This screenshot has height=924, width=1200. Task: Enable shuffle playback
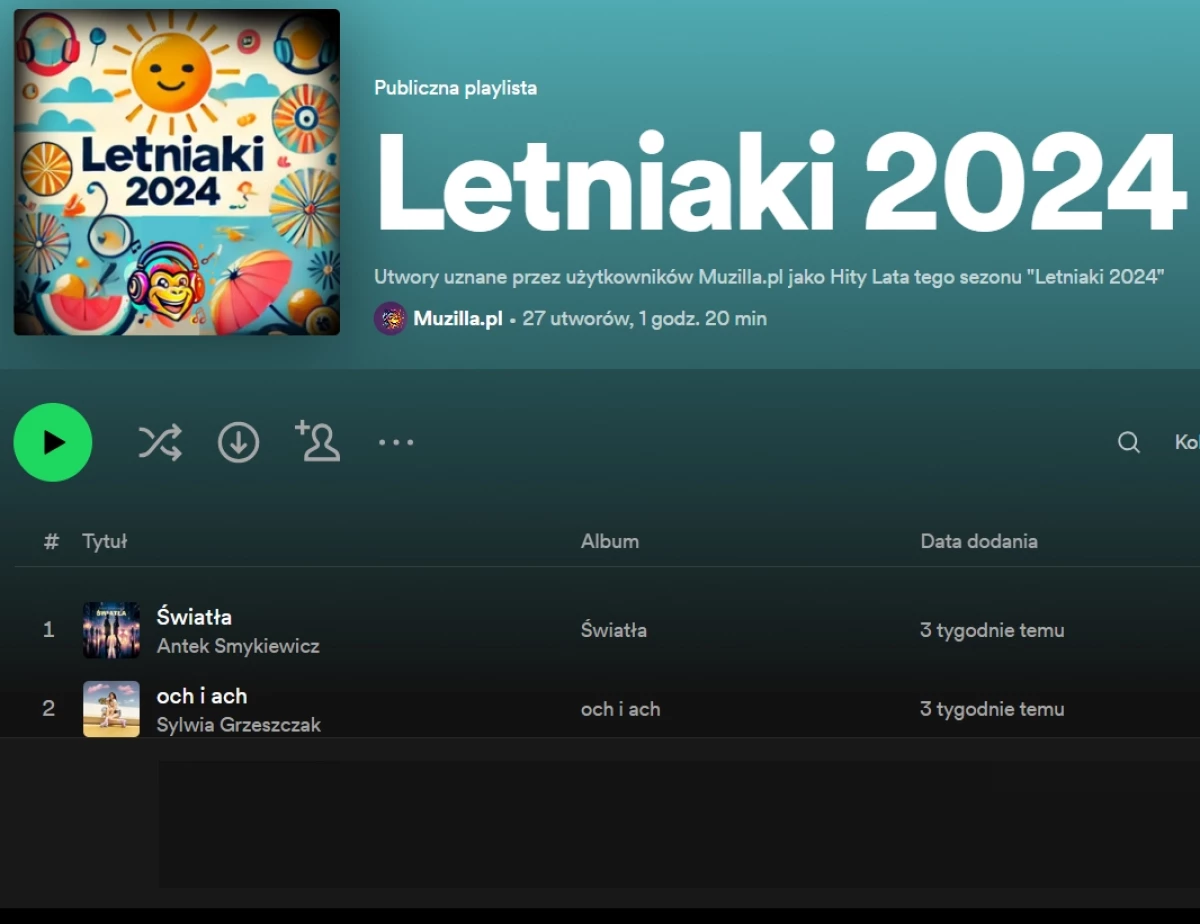(159, 442)
